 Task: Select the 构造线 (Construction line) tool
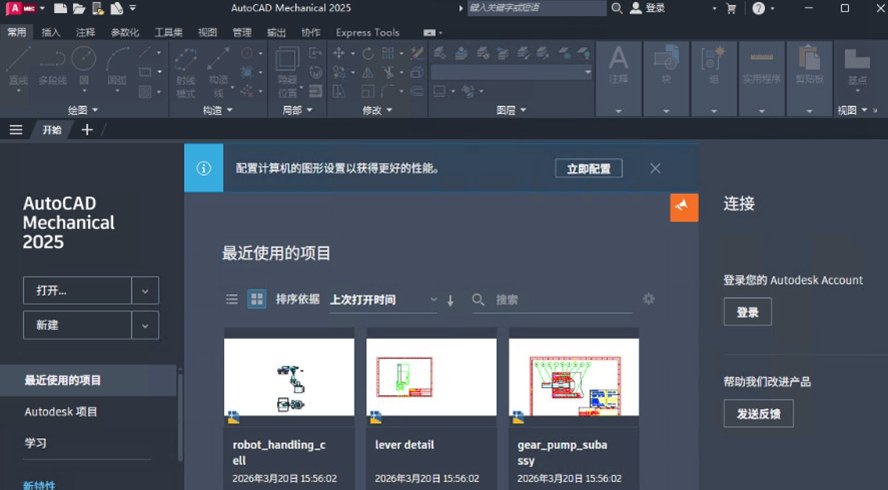(x=218, y=73)
